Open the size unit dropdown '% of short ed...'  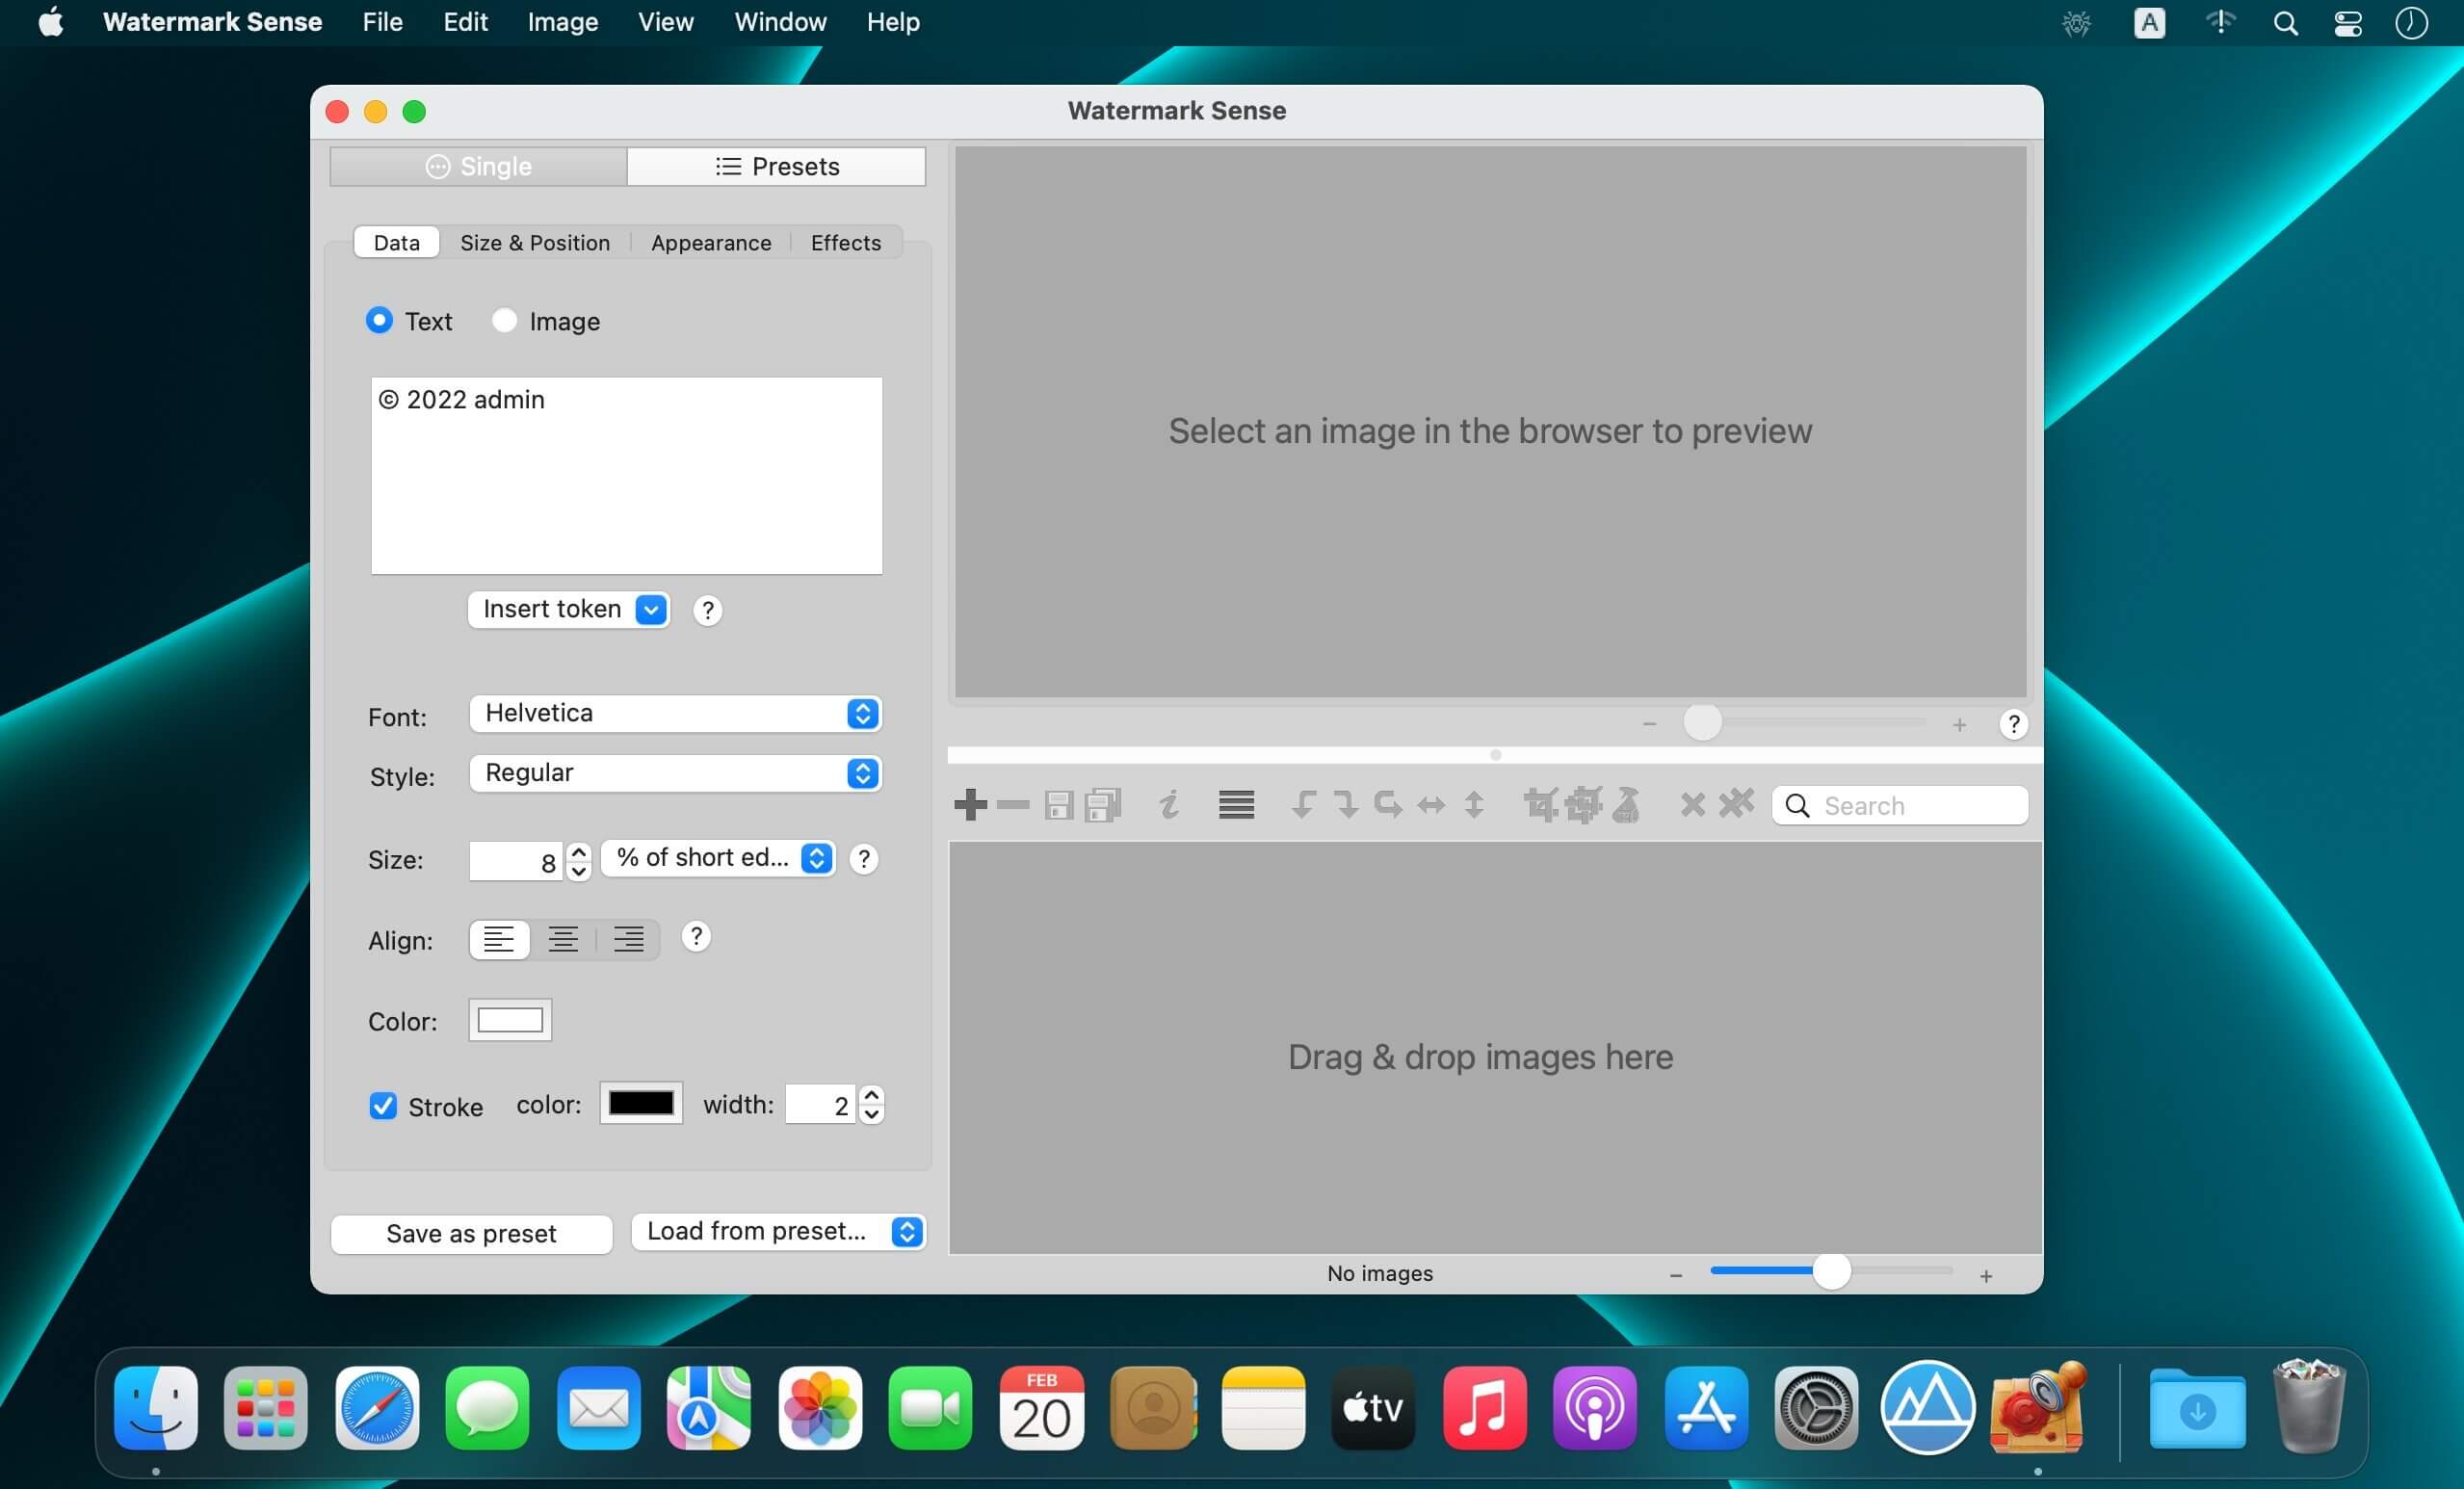[718, 858]
